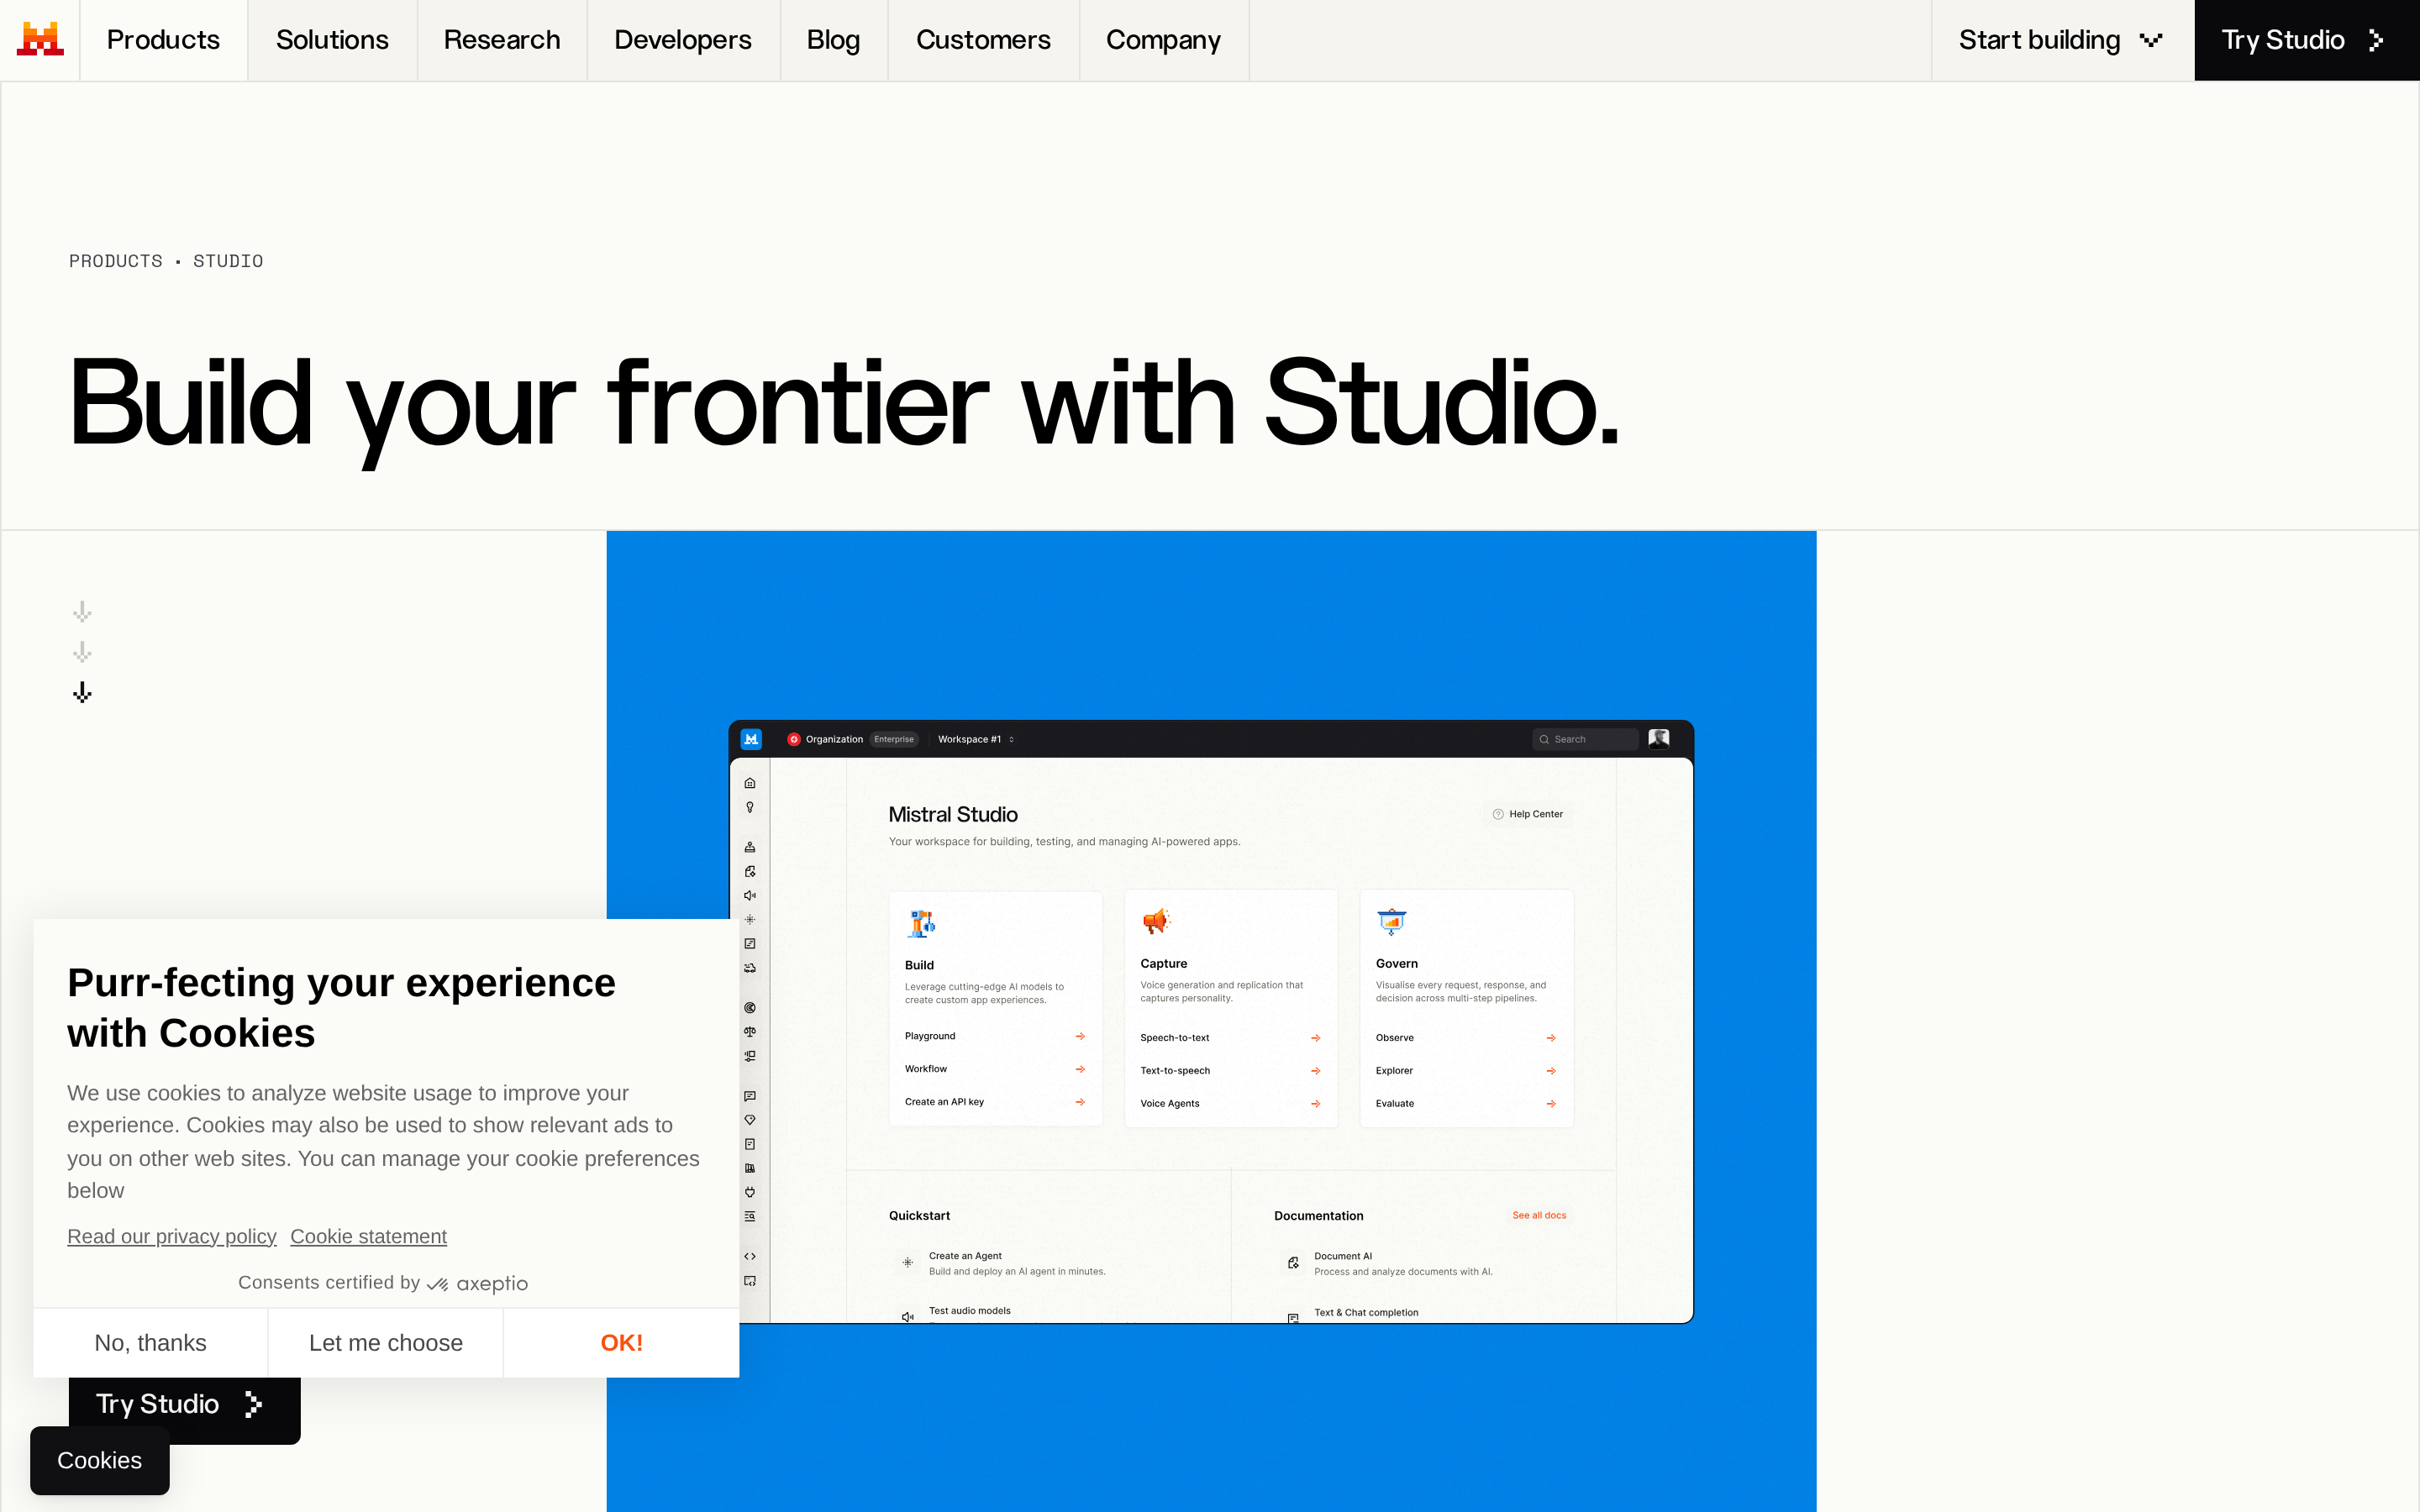Click the speaker audio icon in Studio sidebar
This screenshot has width=2420, height=1512.
[x=750, y=895]
